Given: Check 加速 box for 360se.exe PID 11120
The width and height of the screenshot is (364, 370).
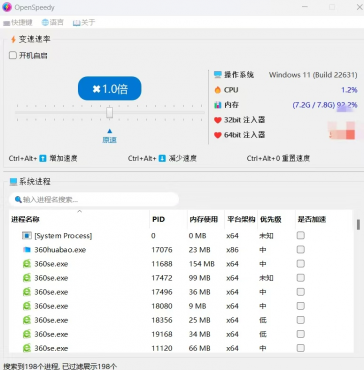Looking at the screenshot, I should [x=301, y=348].
